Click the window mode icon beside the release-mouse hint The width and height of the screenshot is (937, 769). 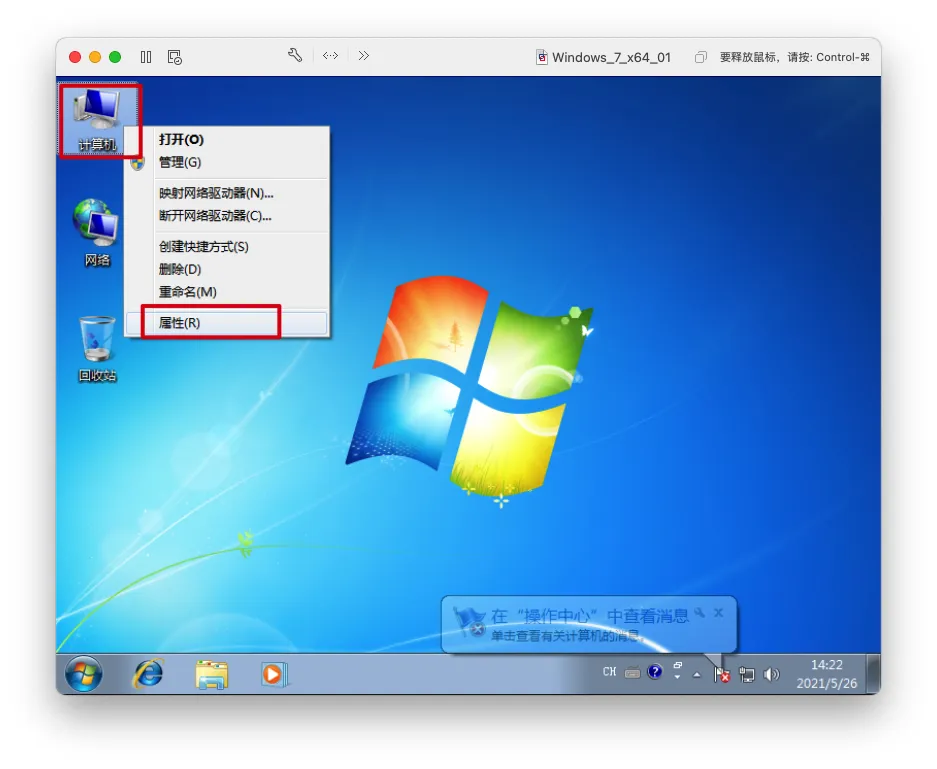tap(700, 57)
